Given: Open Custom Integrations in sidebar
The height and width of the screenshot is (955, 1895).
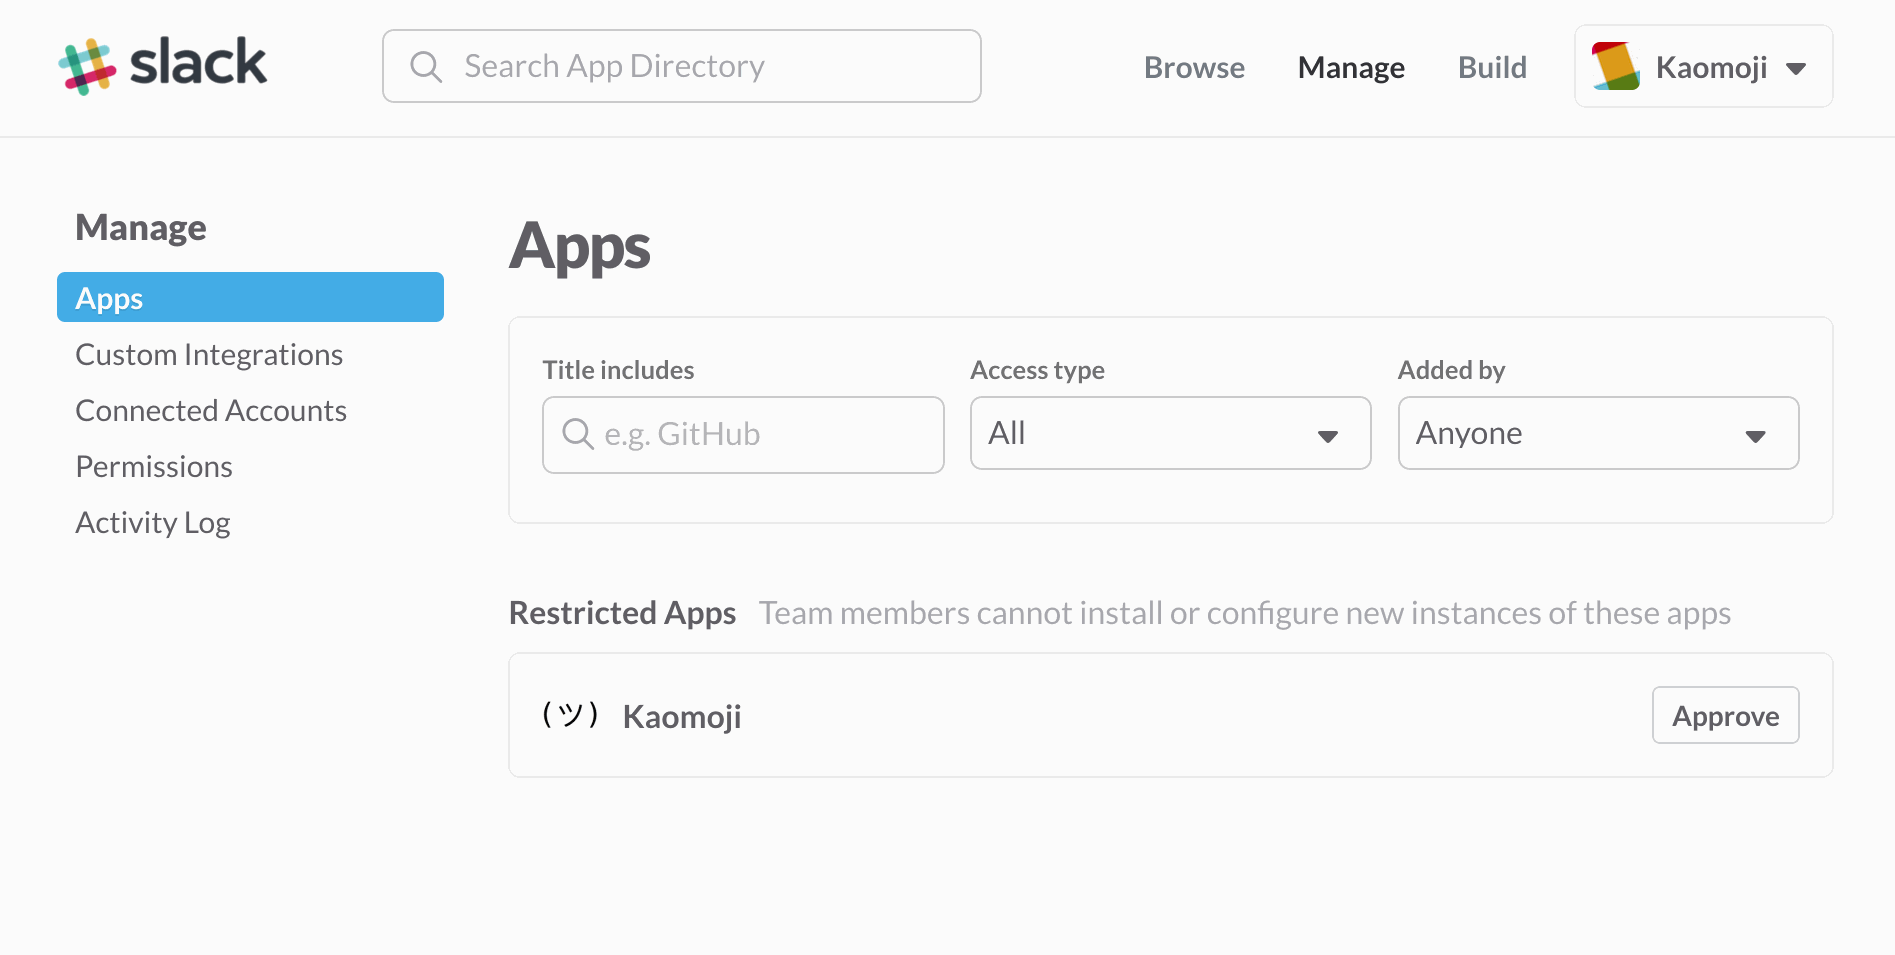Looking at the screenshot, I should tap(209, 355).
